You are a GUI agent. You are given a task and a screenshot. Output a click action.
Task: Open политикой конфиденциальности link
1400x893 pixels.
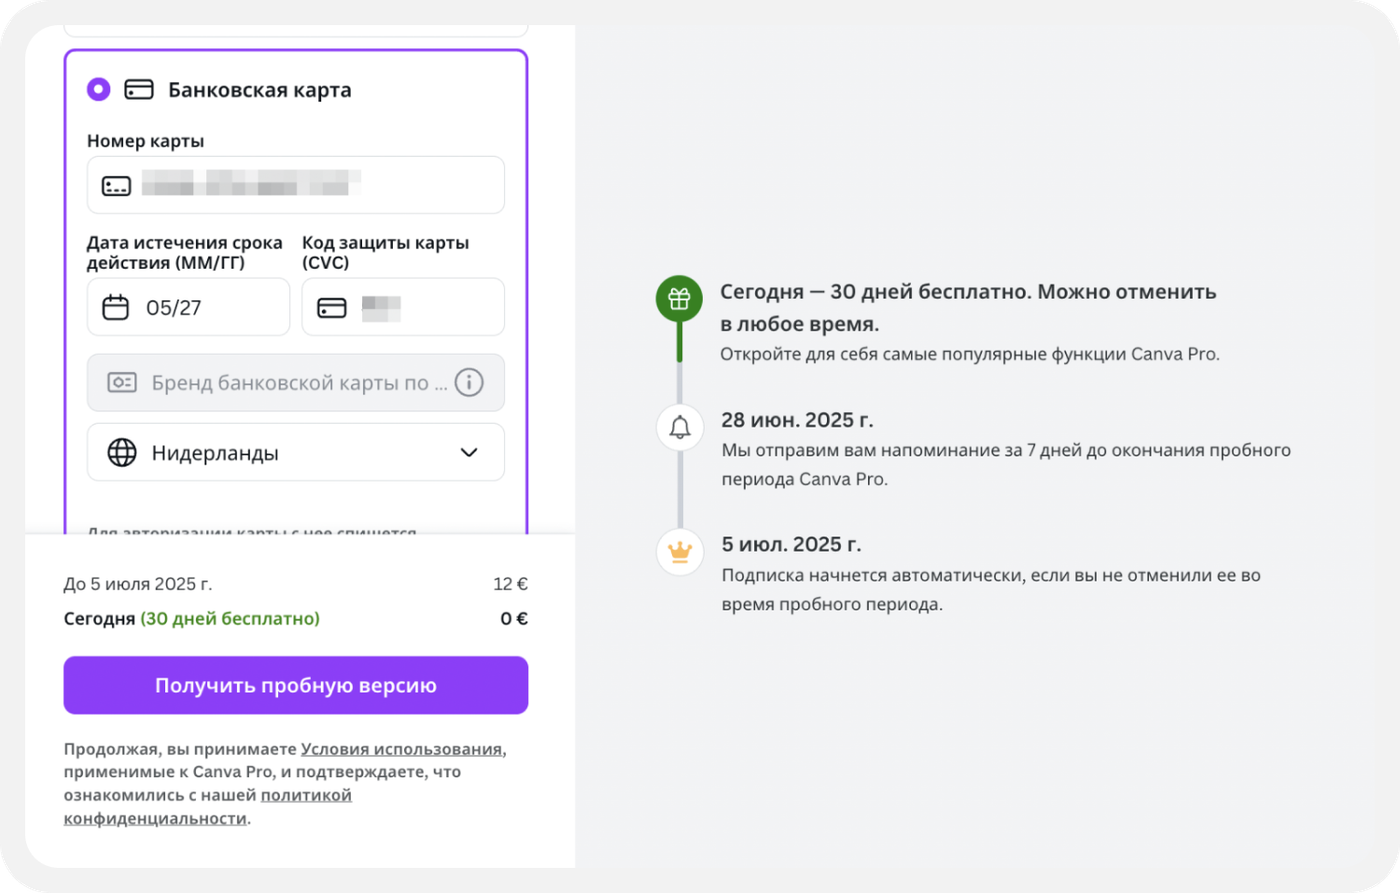pyautogui.click(x=208, y=806)
